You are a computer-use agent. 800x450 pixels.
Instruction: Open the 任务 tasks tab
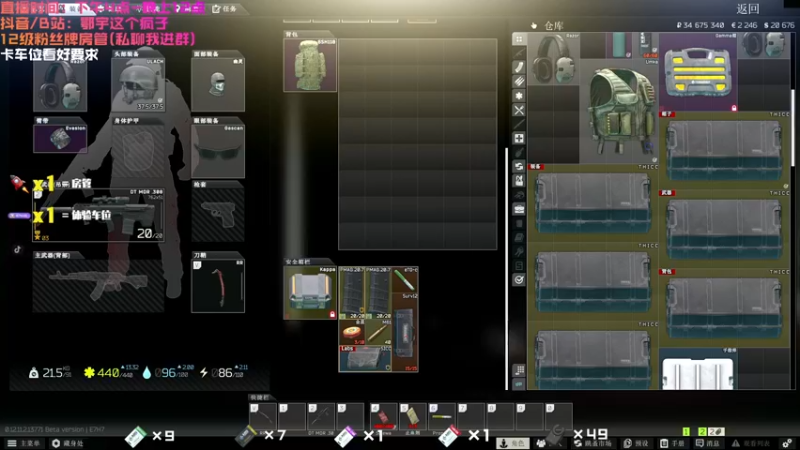pos(224,9)
